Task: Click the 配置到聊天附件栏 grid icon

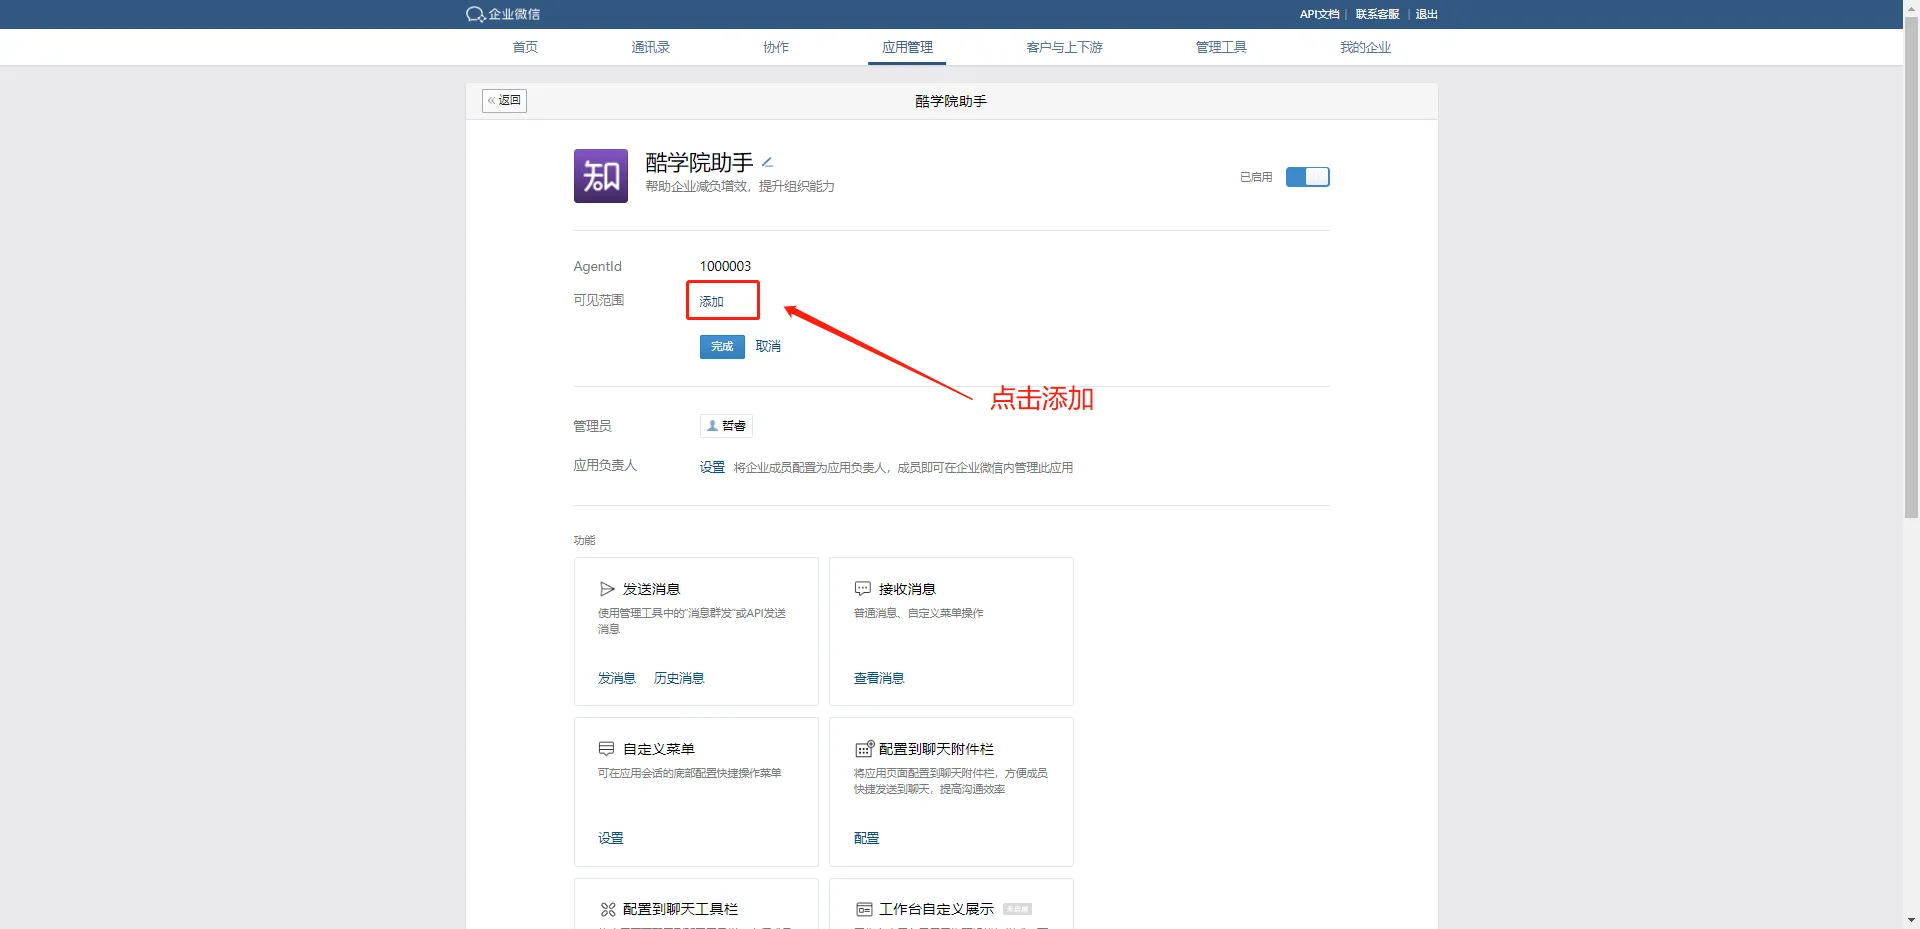Action: [864, 749]
